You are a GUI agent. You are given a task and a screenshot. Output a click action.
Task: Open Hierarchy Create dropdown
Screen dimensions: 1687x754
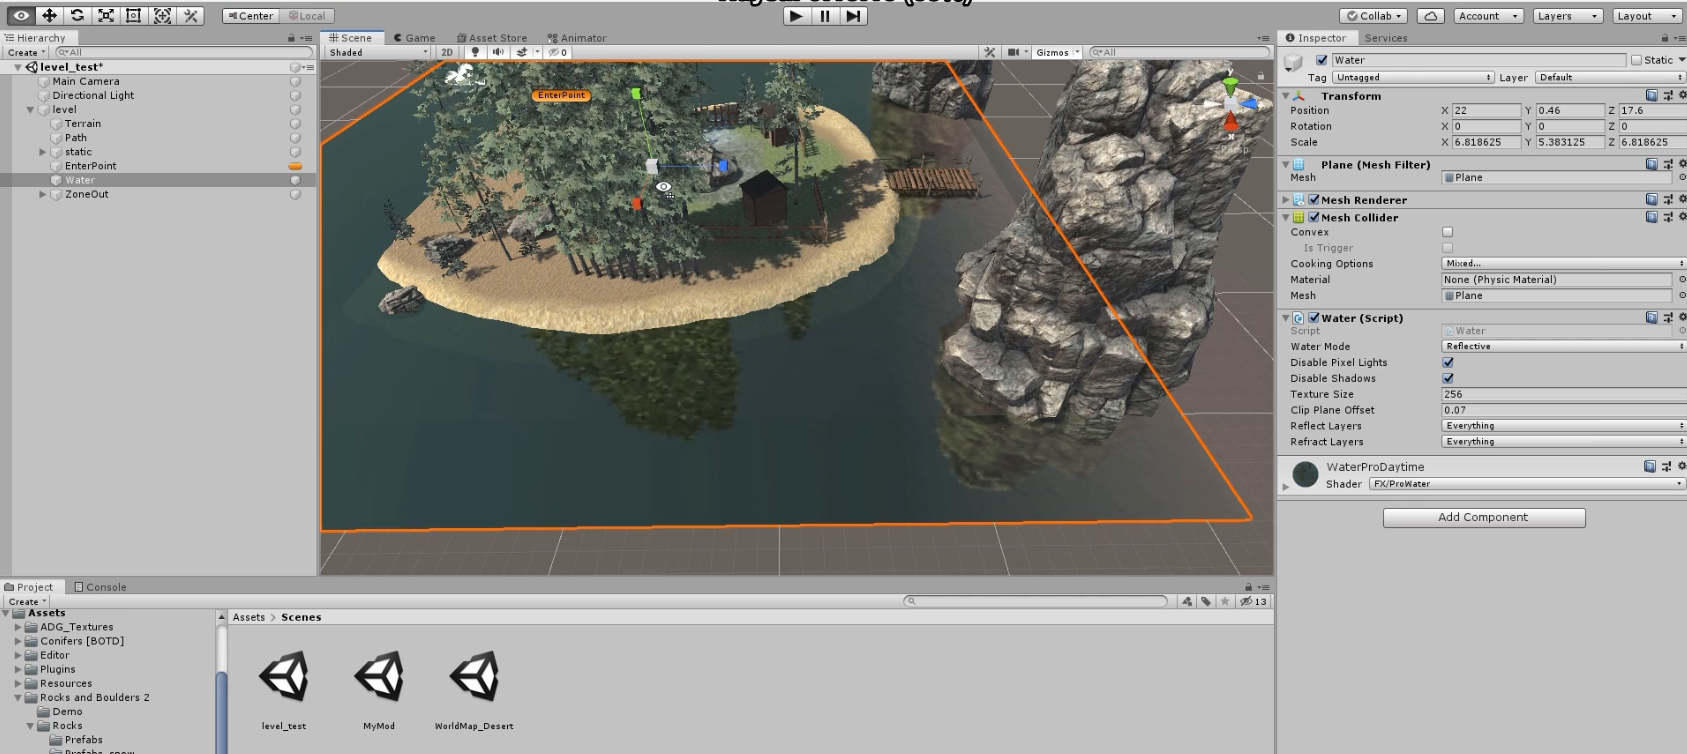26,52
